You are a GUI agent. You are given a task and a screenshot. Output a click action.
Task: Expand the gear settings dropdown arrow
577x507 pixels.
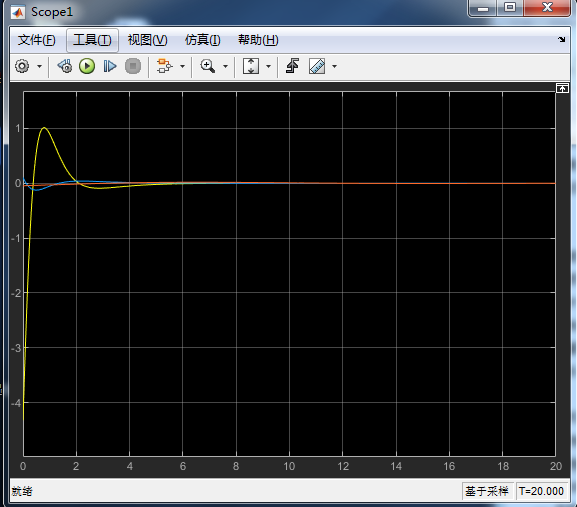click(x=39, y=67)
